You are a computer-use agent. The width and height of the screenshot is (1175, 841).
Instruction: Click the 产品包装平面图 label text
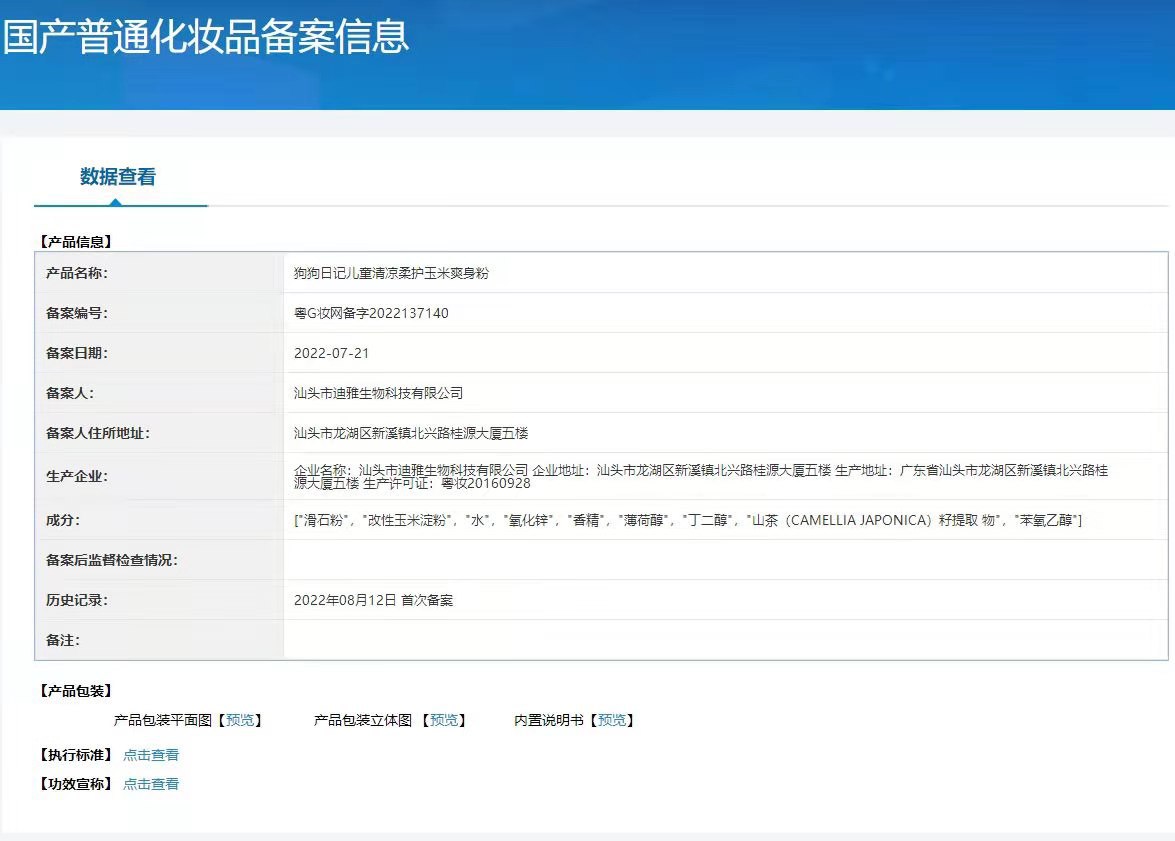pyautogui.click(x=163, y=720)
